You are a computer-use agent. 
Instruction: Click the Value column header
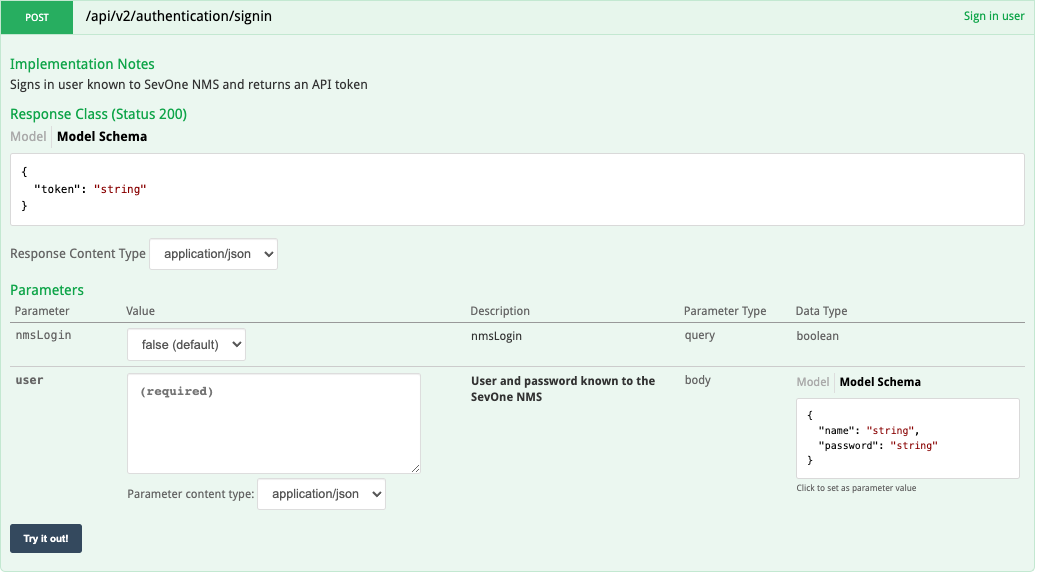[x=140, y=311]
